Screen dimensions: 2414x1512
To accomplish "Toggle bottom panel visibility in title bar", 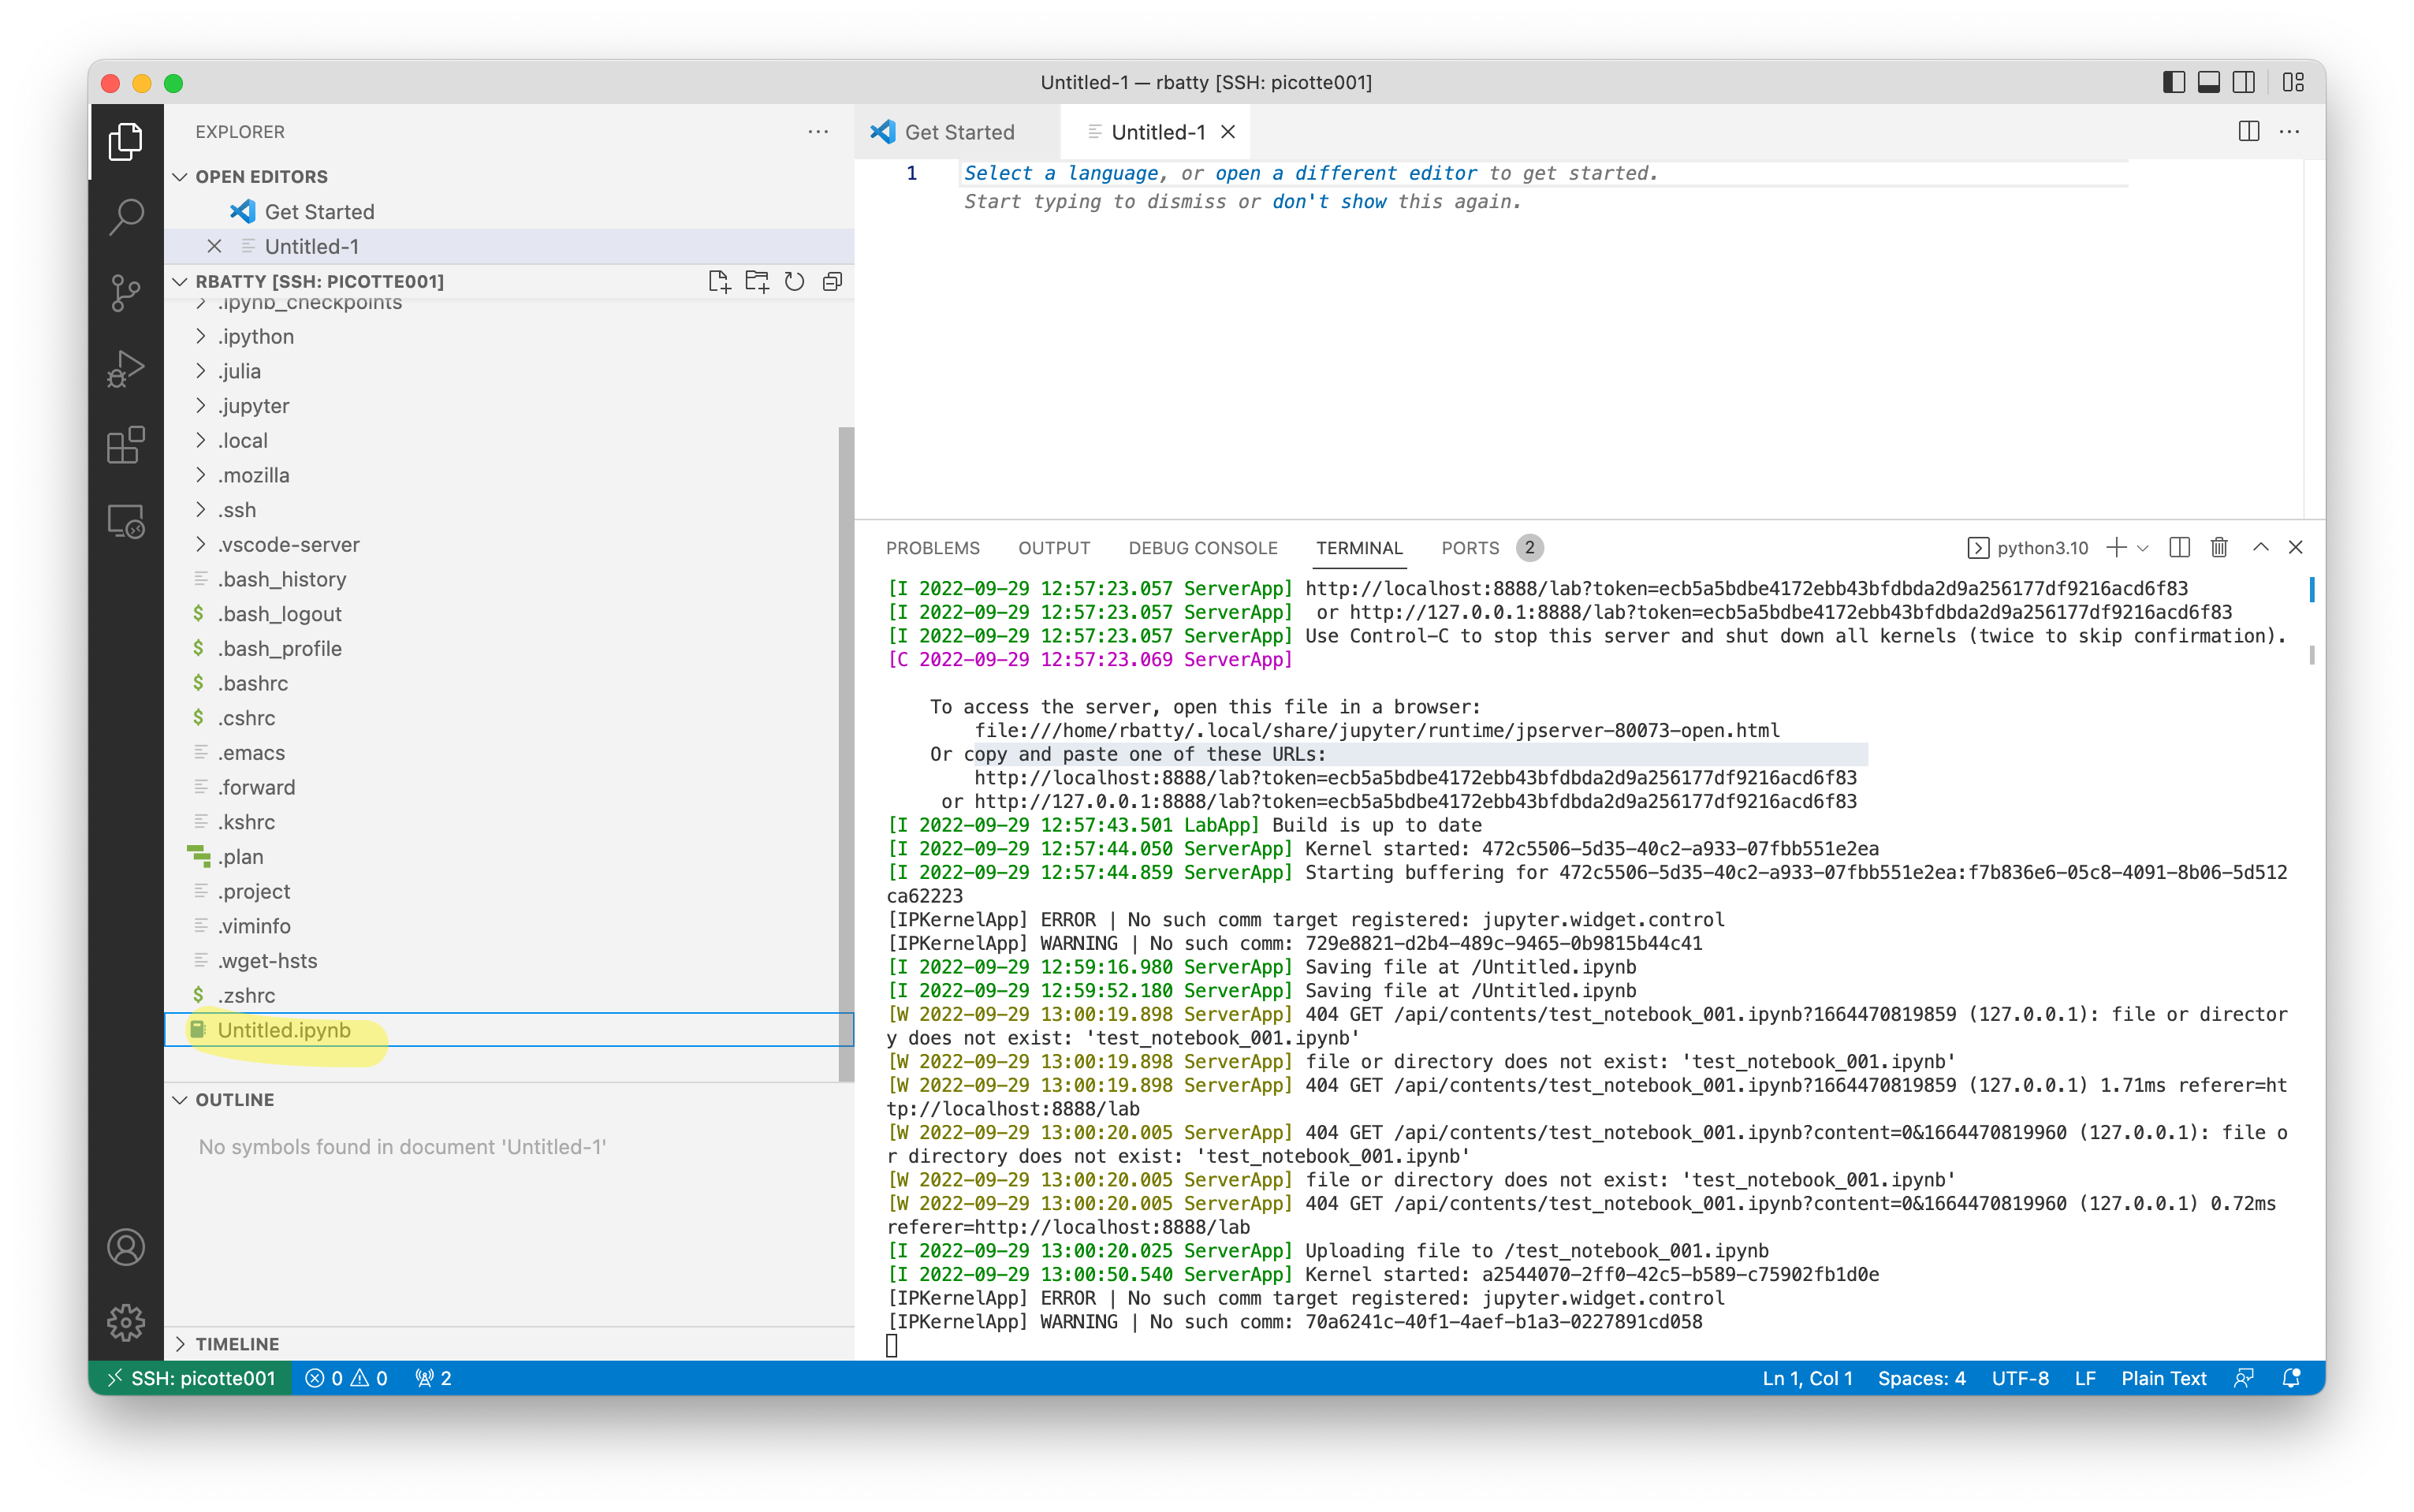I will point(2209,82).
